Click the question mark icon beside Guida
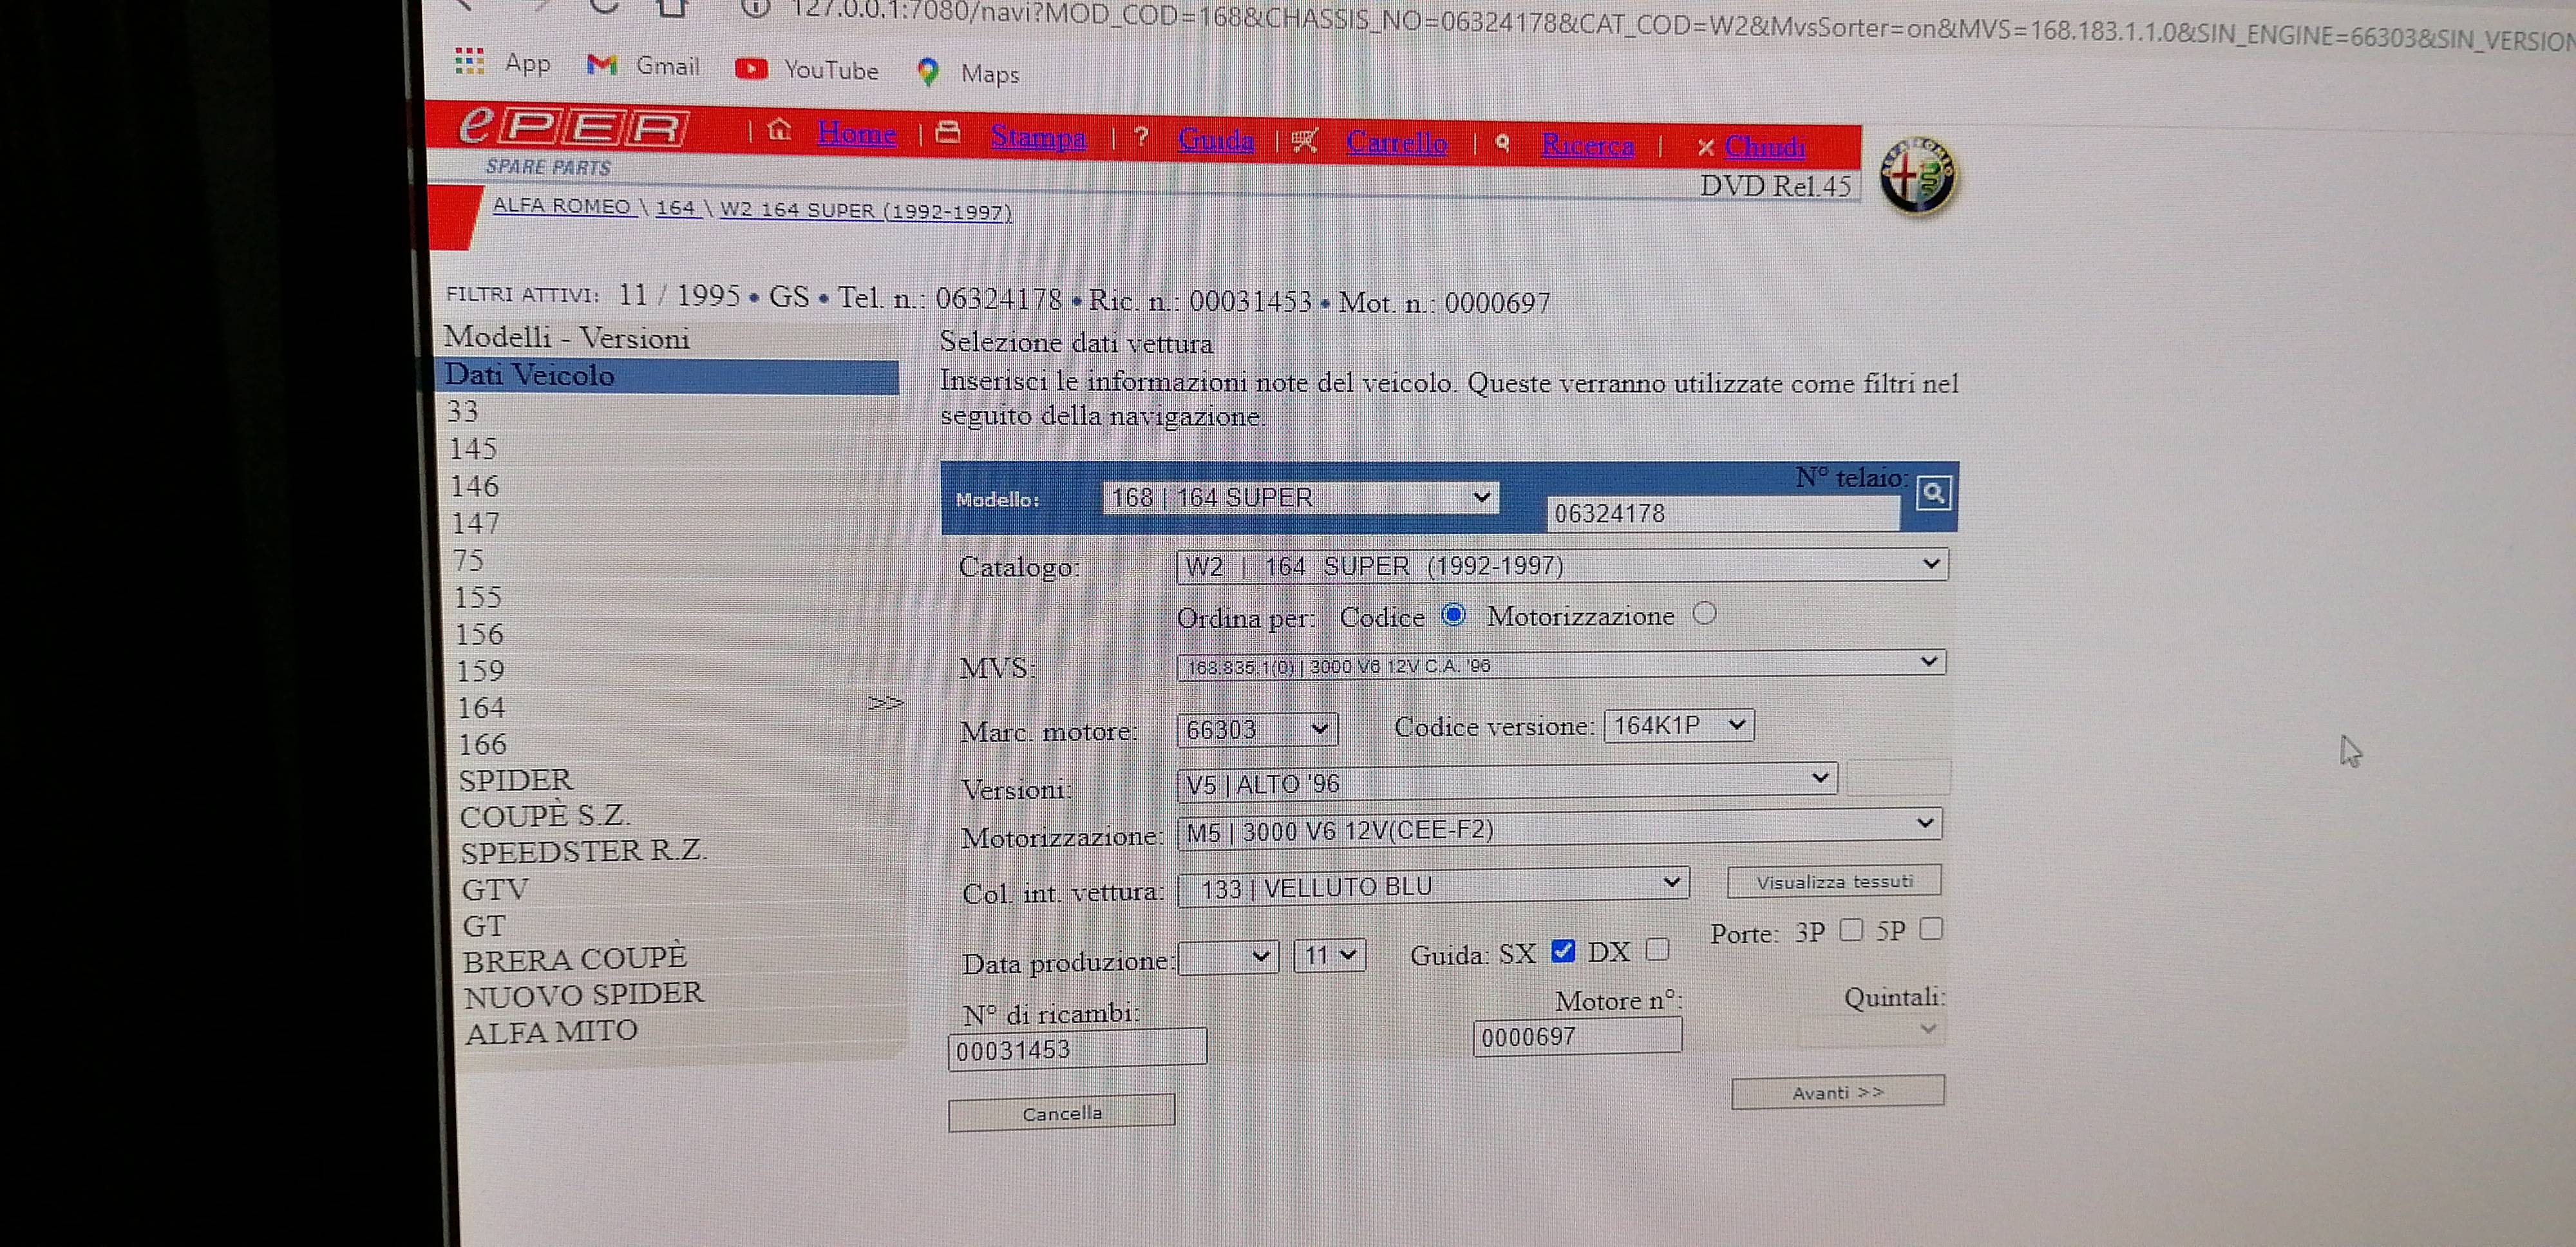The height and width of the screenshot is (1247, 2576). [1141, 137]
